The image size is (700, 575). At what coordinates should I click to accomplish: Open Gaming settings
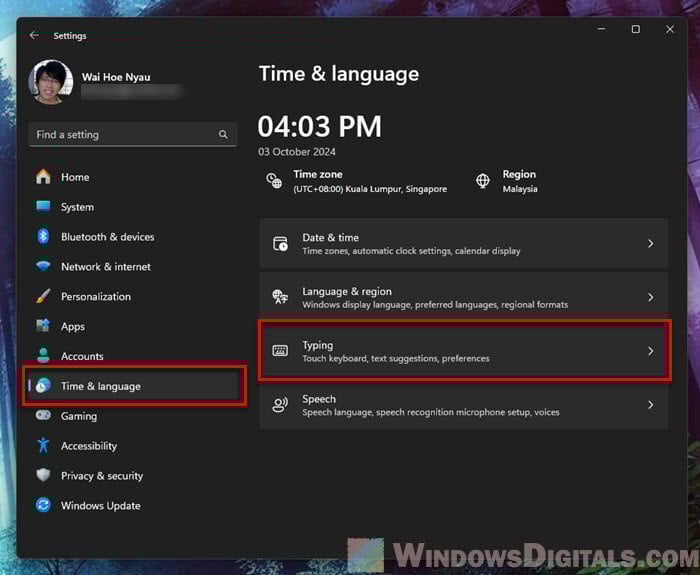coord(133,416)
